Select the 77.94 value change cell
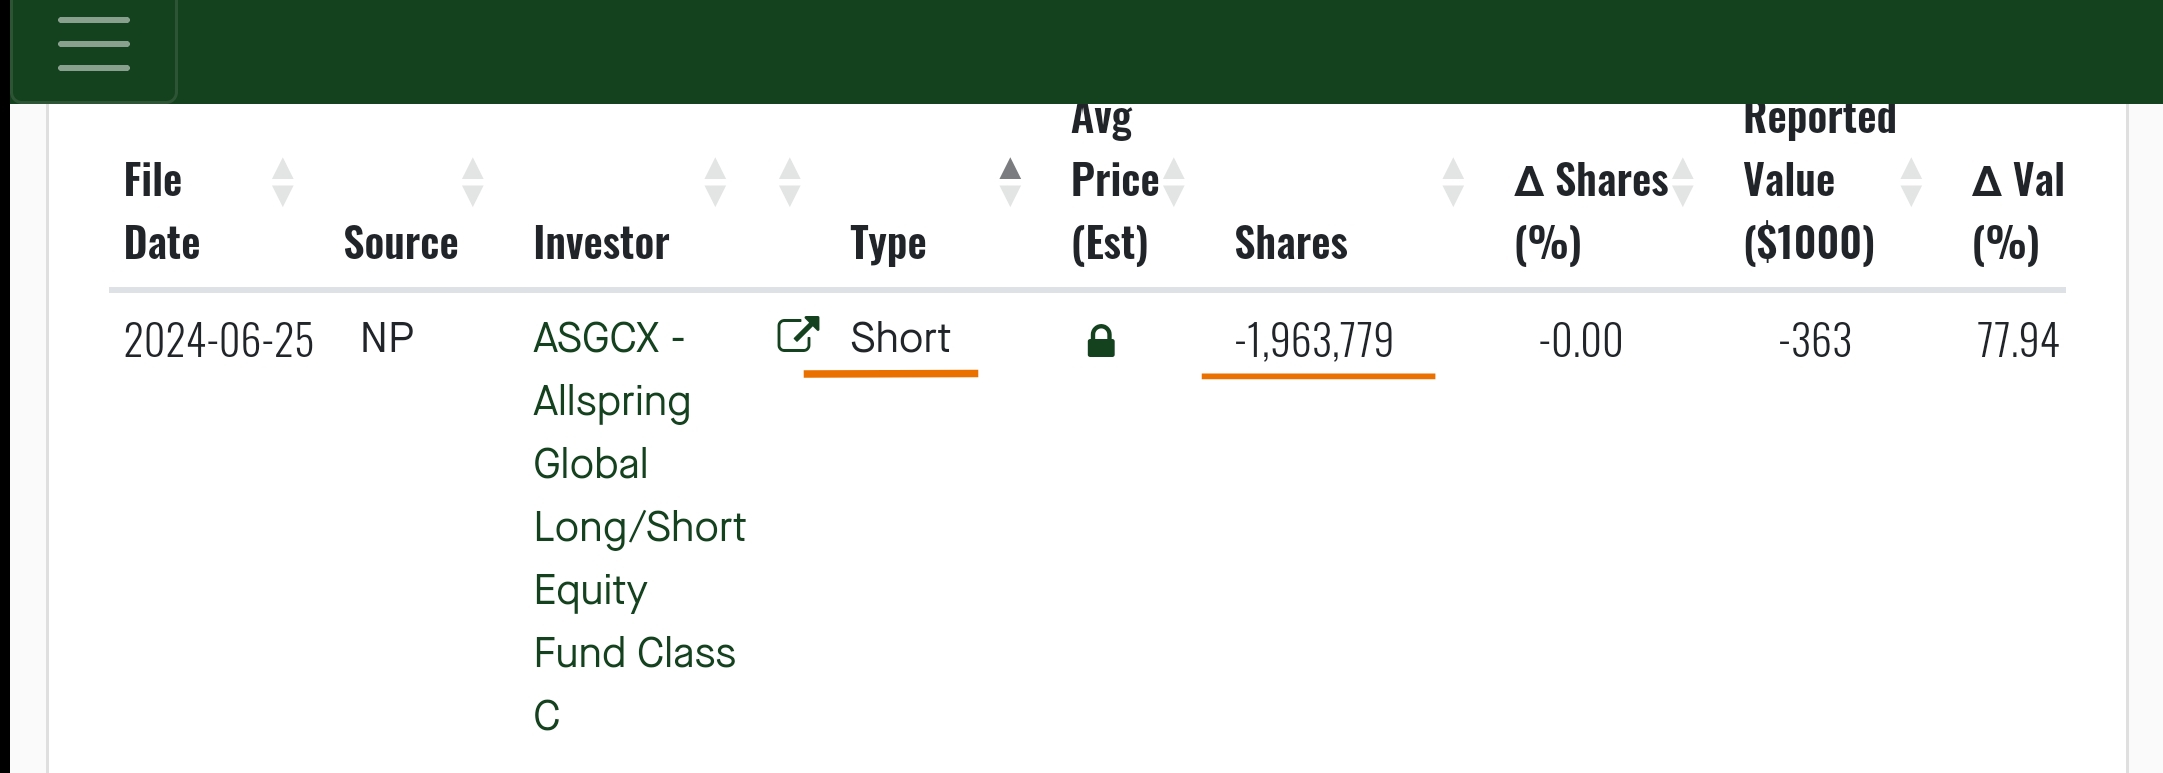The image size is (2163, 773). [2017, 341]
